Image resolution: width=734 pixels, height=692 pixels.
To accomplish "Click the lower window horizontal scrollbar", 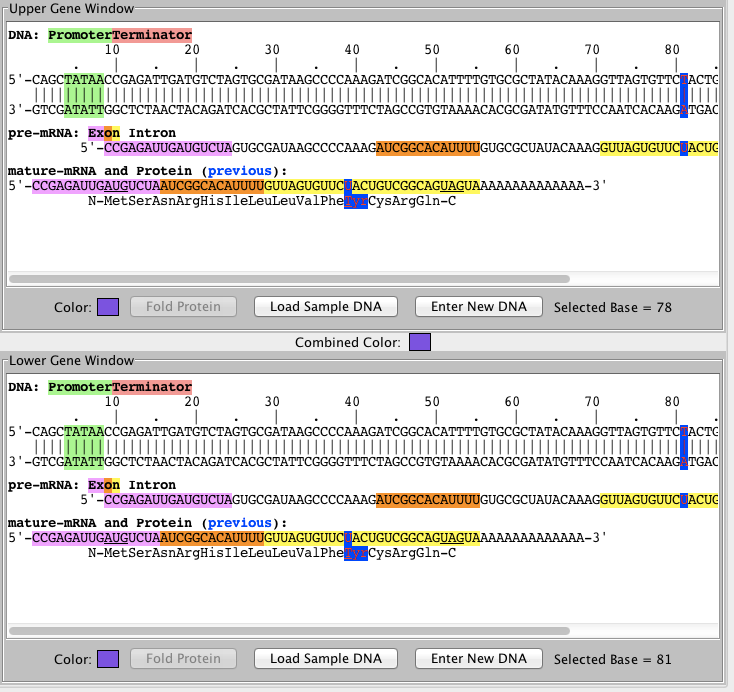I will 288,631.
